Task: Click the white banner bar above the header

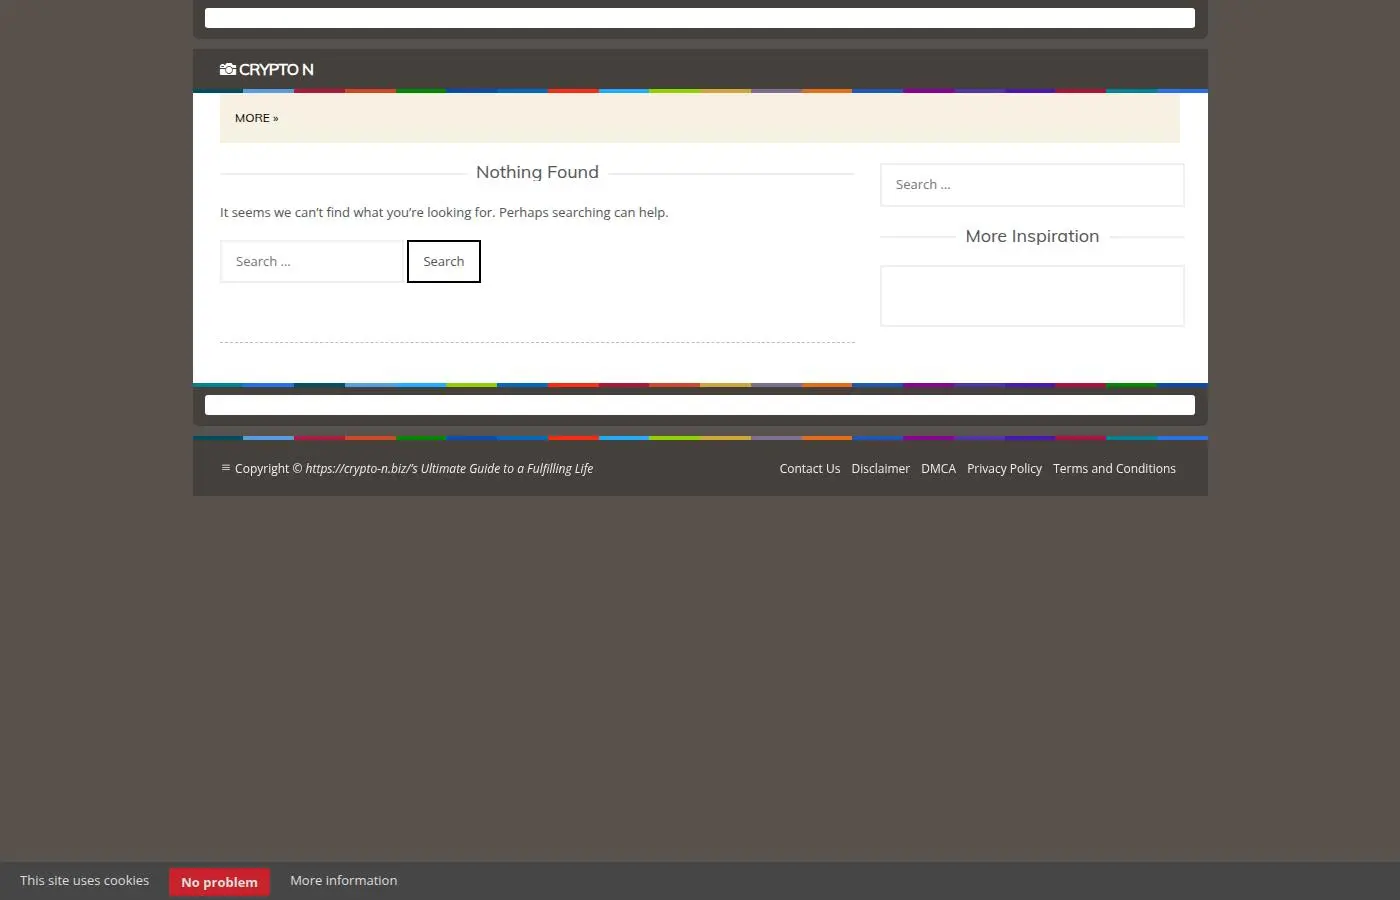Action: point(700,18)
